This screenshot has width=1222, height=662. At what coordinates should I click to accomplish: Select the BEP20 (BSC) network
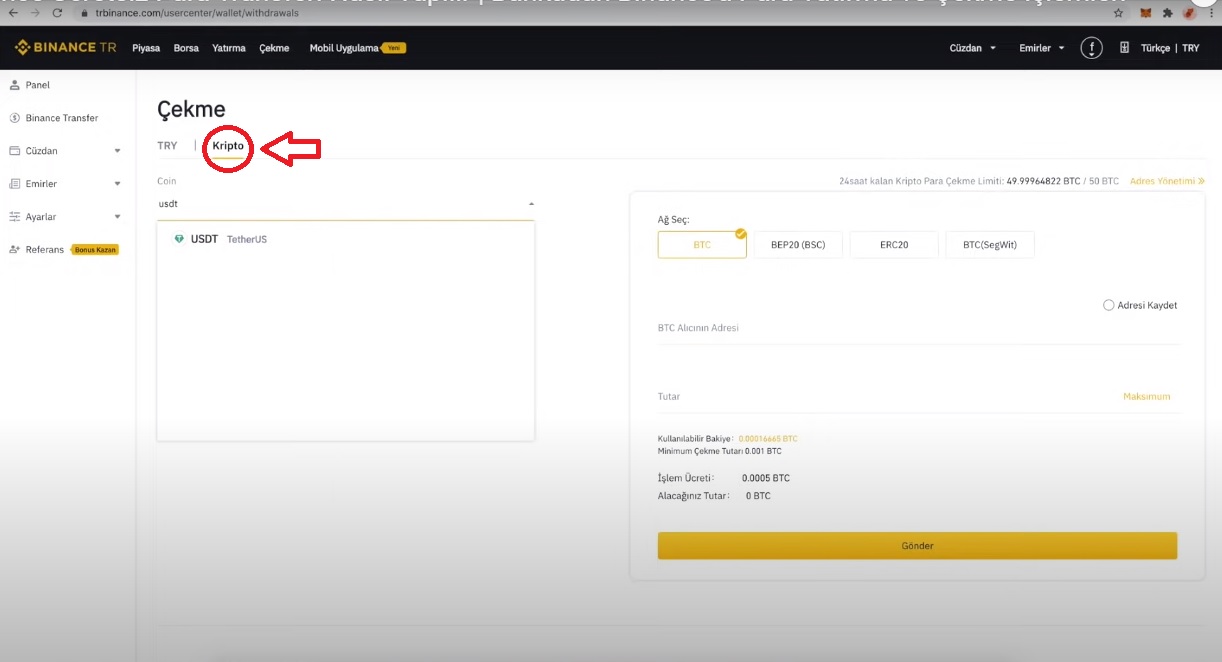[x=798, y=245]
